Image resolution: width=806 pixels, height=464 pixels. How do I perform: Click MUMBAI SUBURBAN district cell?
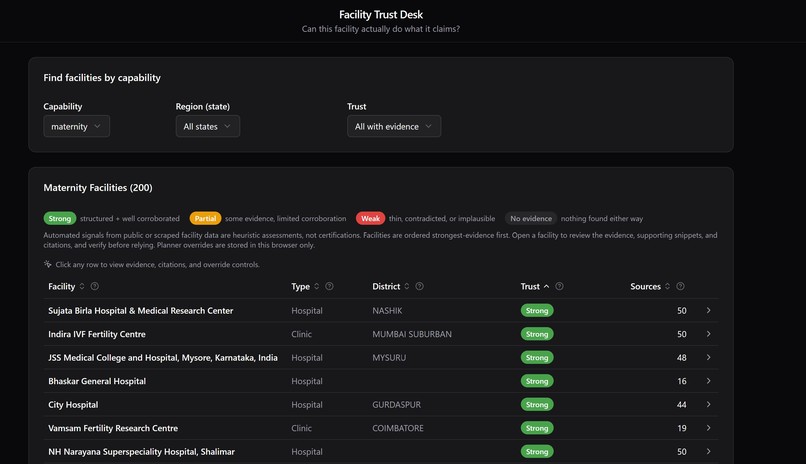pyautogui.click(x=412, y=334)
